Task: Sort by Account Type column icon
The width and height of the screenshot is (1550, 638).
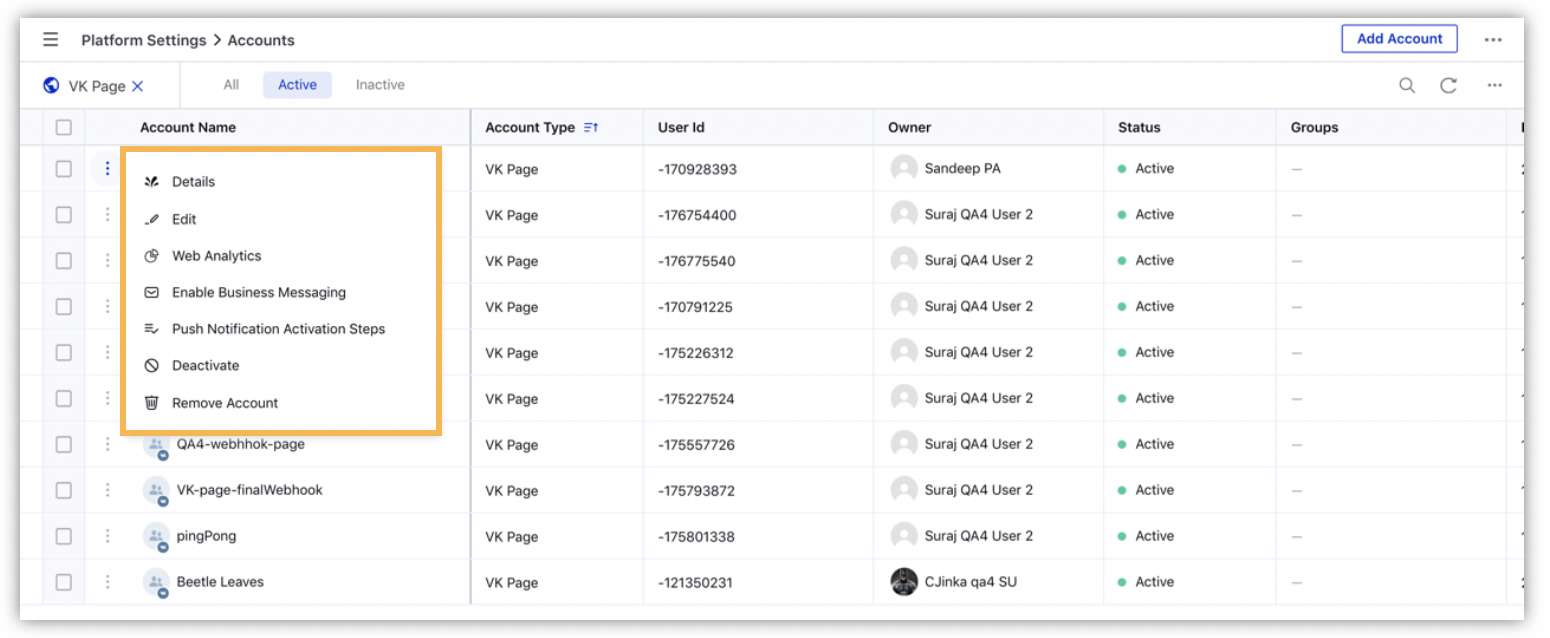Action: [x=590, y=127]
